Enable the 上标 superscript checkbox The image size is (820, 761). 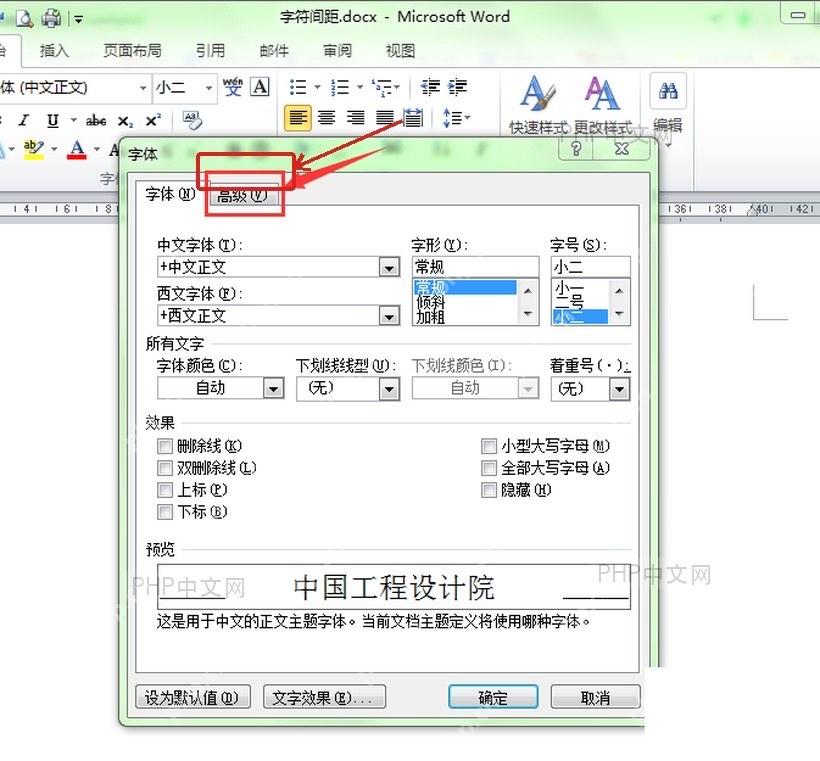point(165,490)
